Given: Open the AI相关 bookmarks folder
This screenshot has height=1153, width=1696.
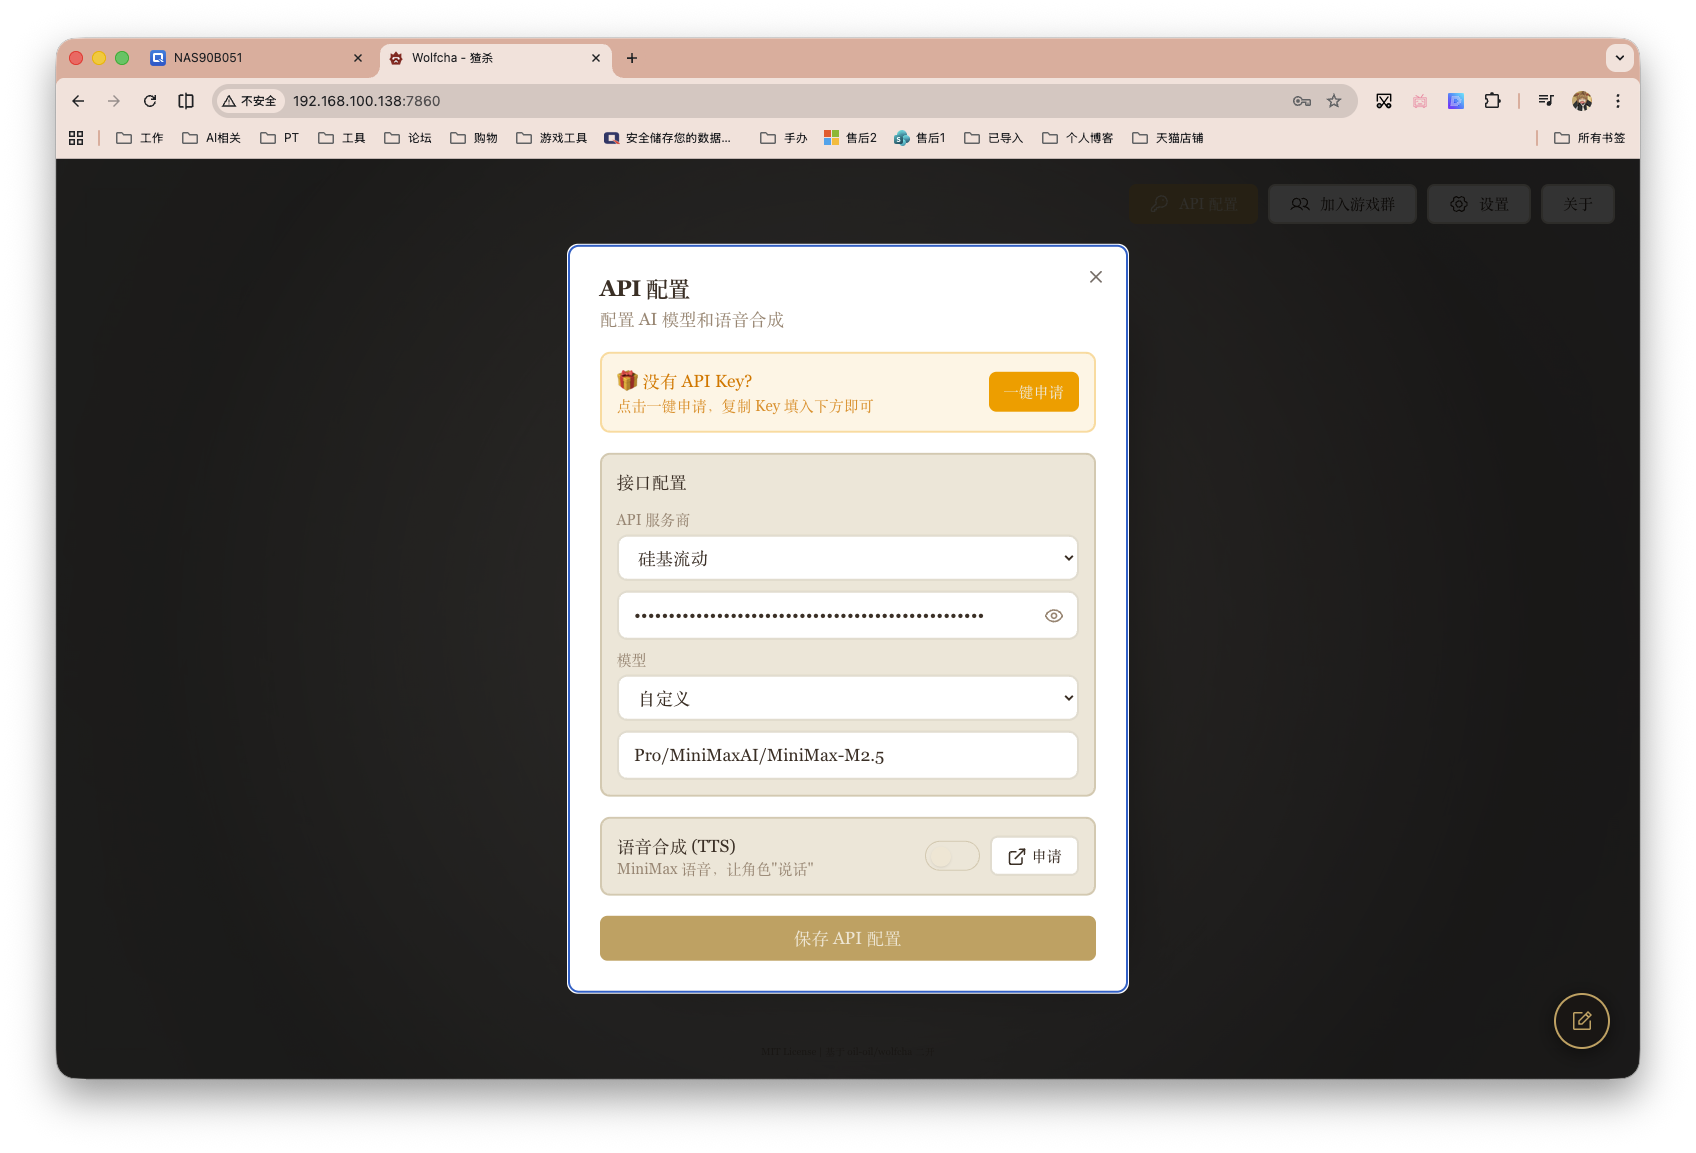Looking at the screenshot, I should point(212,138).
